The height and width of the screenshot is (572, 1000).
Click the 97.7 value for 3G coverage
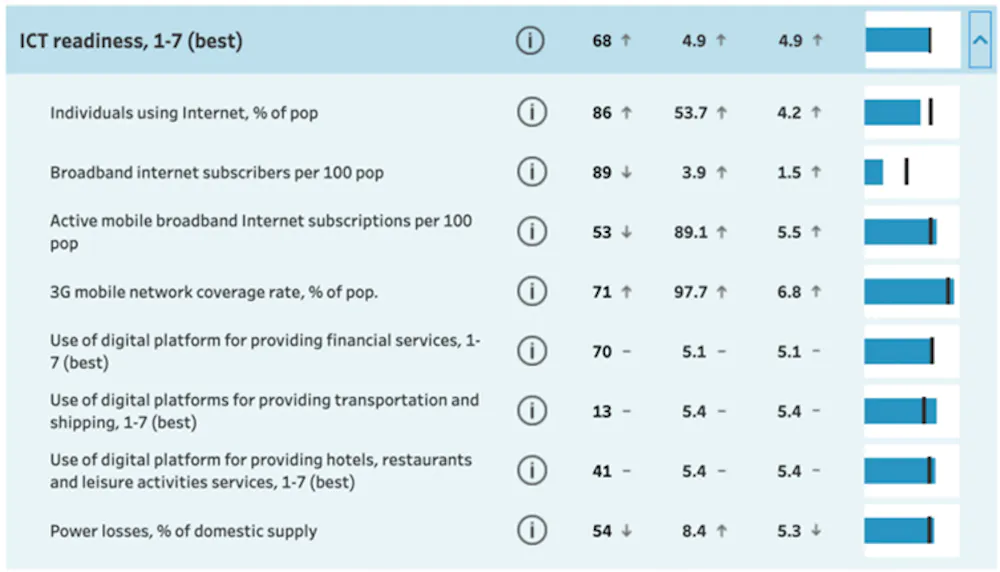click(x=690, y=291)
